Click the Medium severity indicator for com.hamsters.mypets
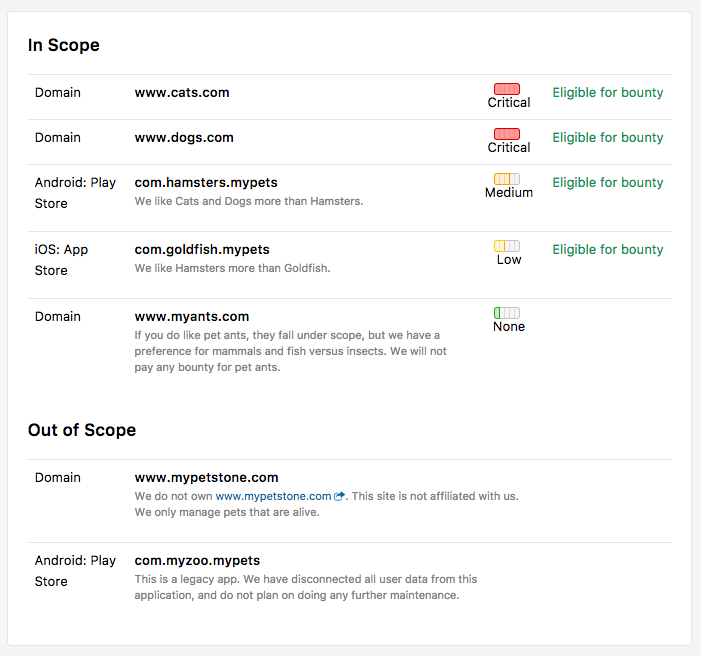Image resolution: width=701 pixels, height=656 pixels. pyautogui.click(x=507, y=180)
